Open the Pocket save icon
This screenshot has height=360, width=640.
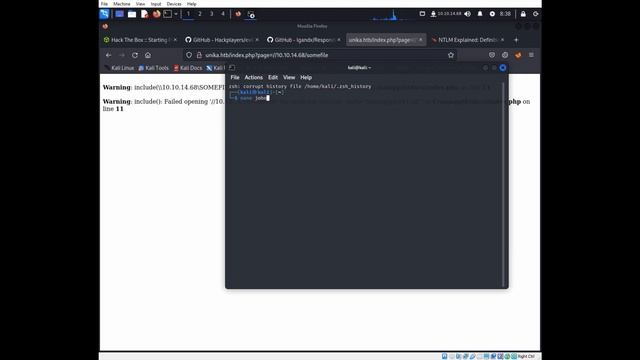point(492,55)
